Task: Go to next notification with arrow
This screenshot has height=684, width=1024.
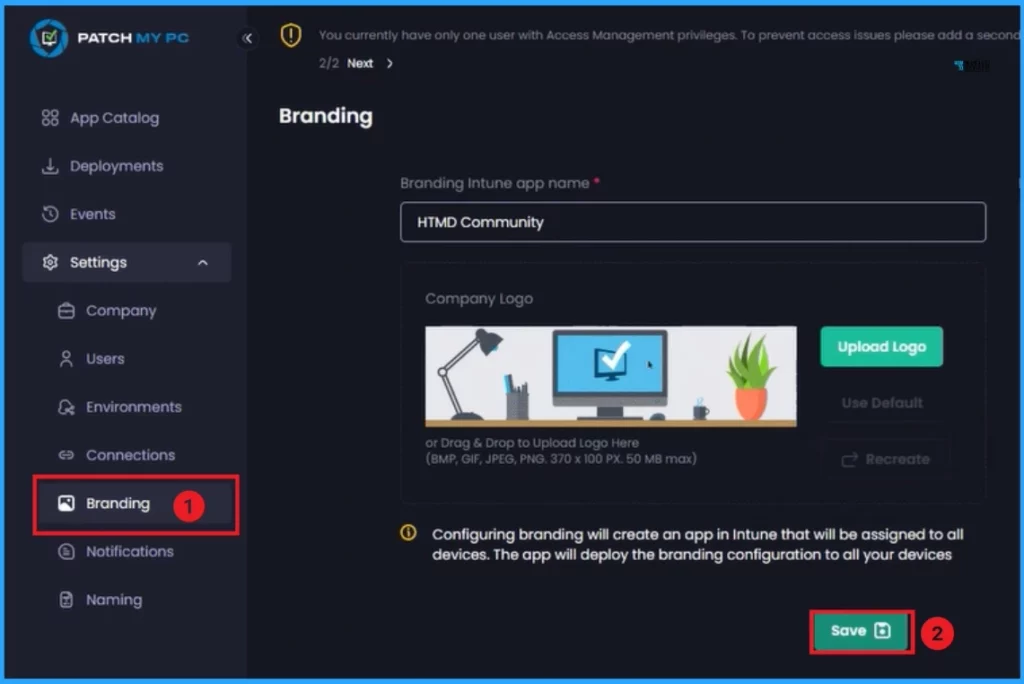Action: tap(390, 63)
